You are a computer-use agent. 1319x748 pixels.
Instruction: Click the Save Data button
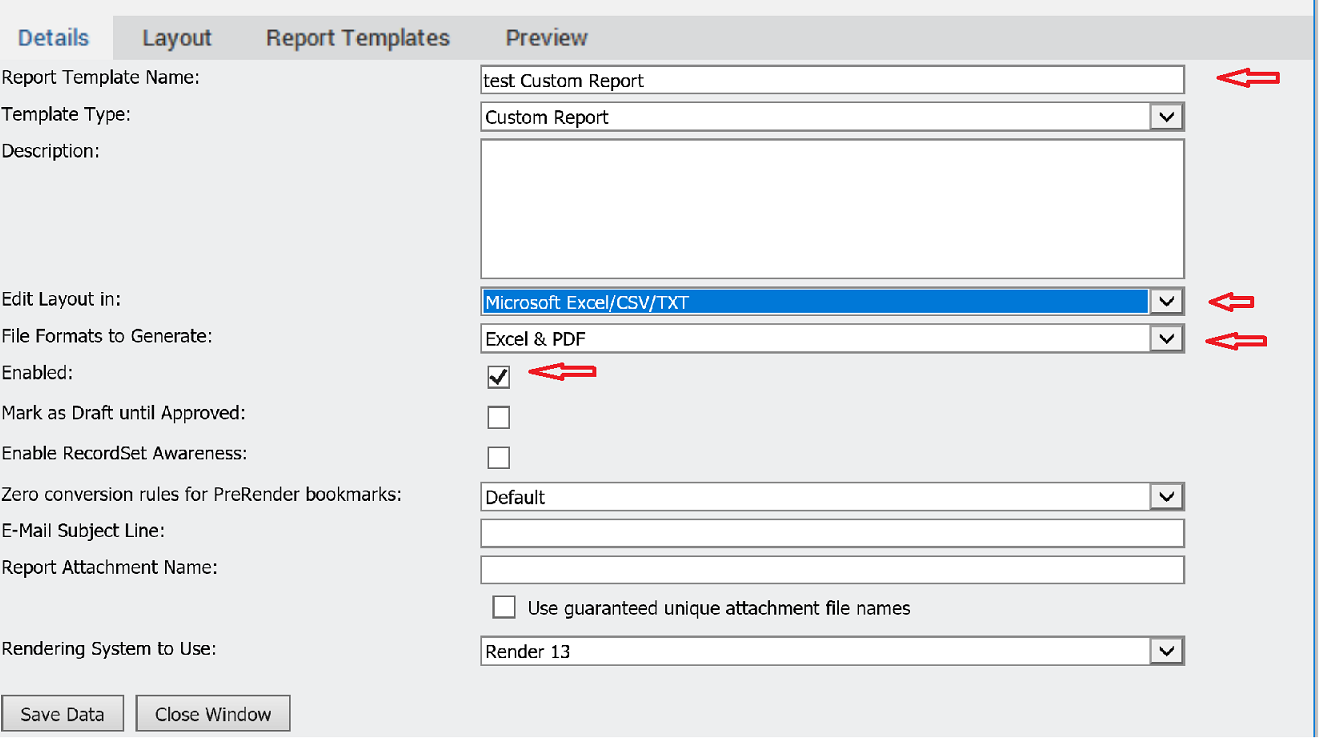[x=62, y=714]
